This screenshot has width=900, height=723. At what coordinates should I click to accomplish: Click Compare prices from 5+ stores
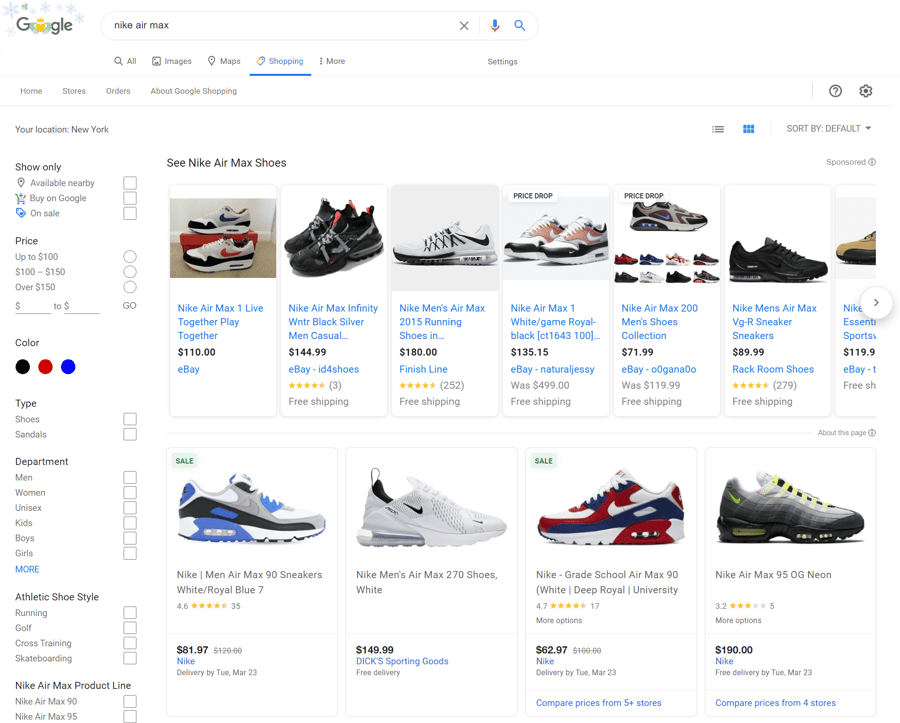pyautogui.click(x=599, y=703)
